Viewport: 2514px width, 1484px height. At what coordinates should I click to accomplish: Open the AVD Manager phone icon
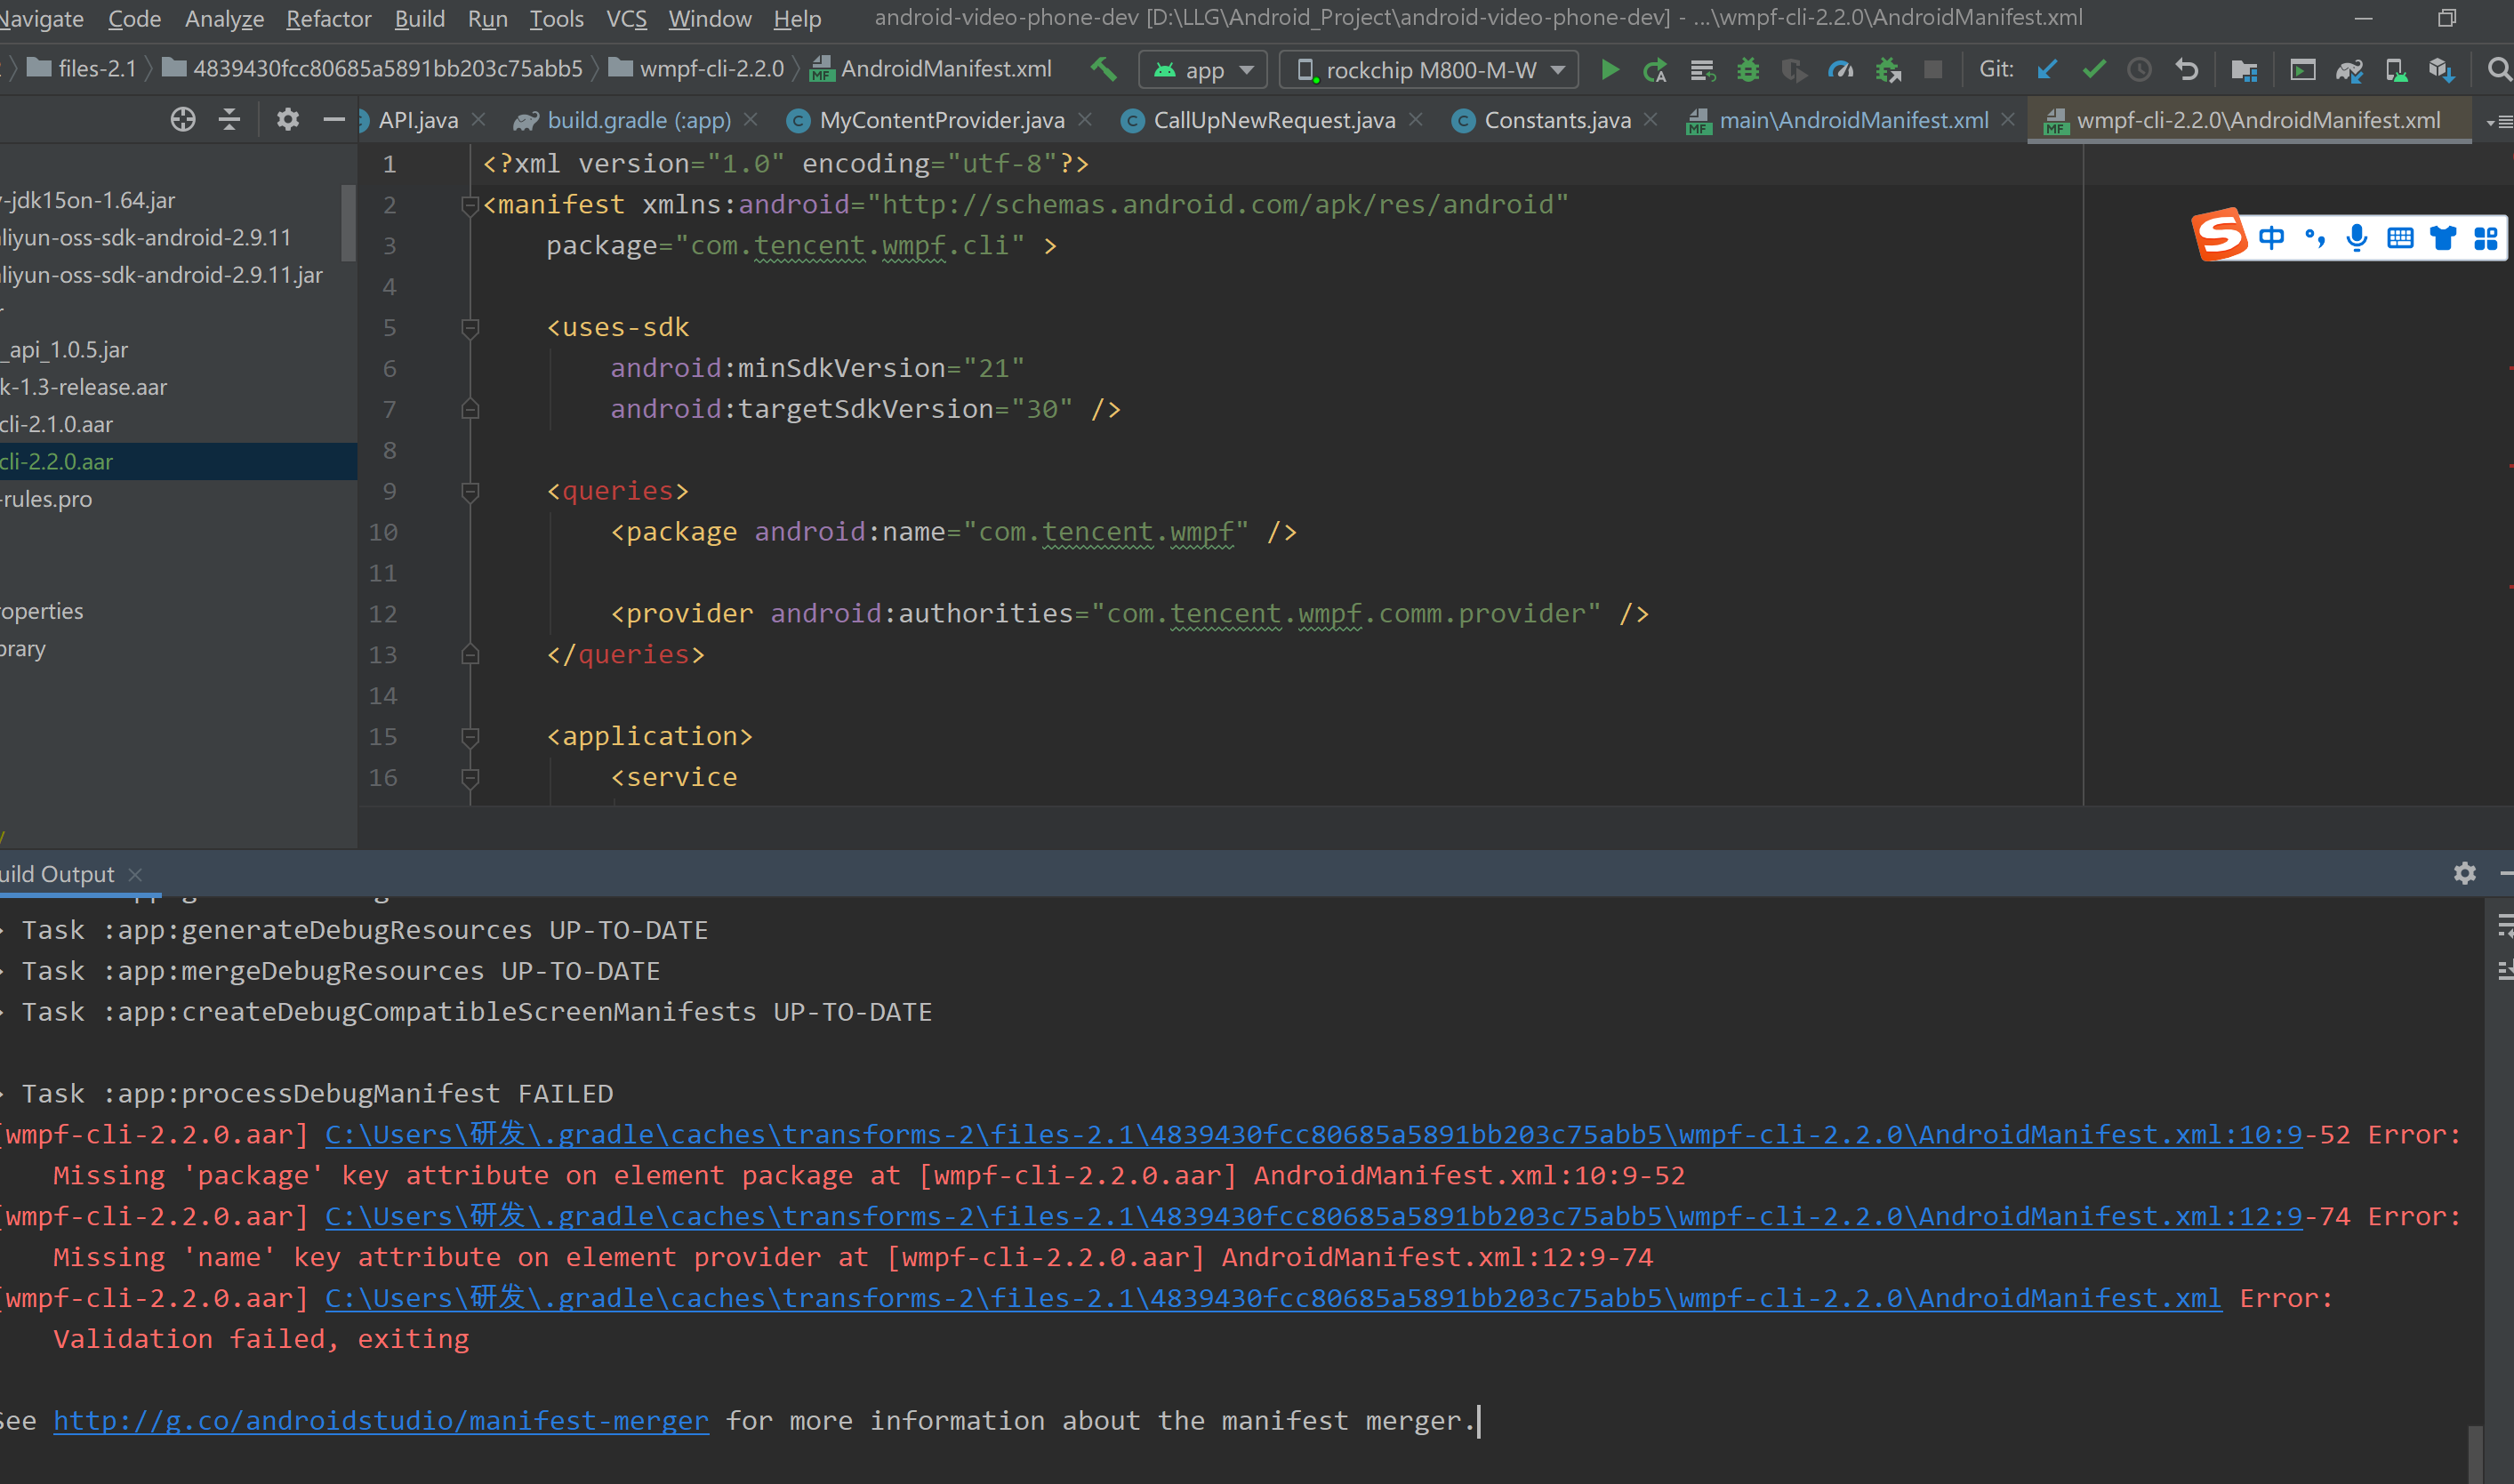[2395, 69]
